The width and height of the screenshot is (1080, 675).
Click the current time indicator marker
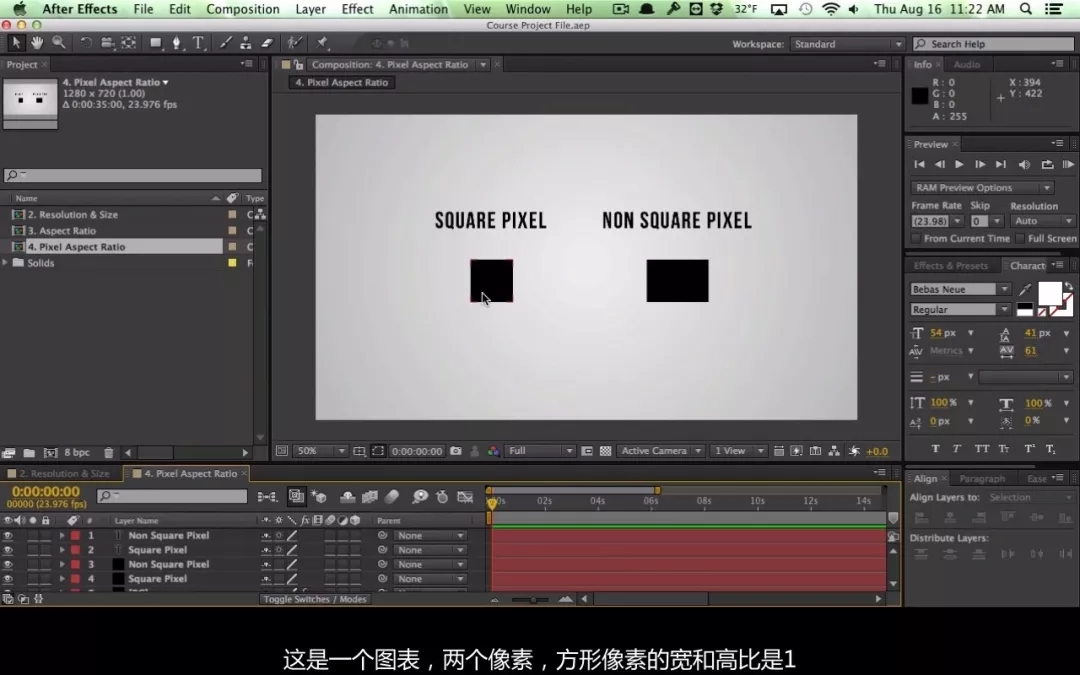492,502
